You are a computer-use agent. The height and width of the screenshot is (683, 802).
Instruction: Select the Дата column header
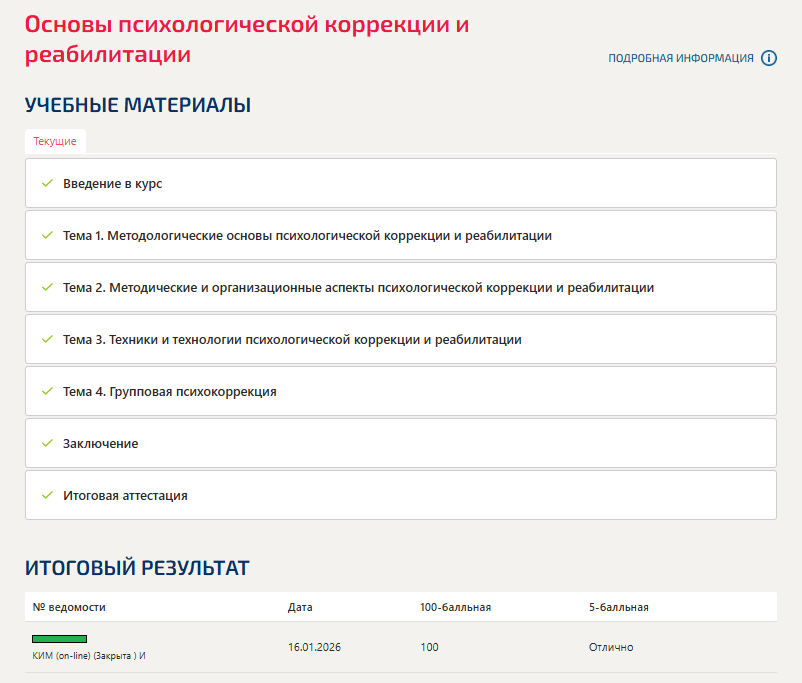coord(300,607)
